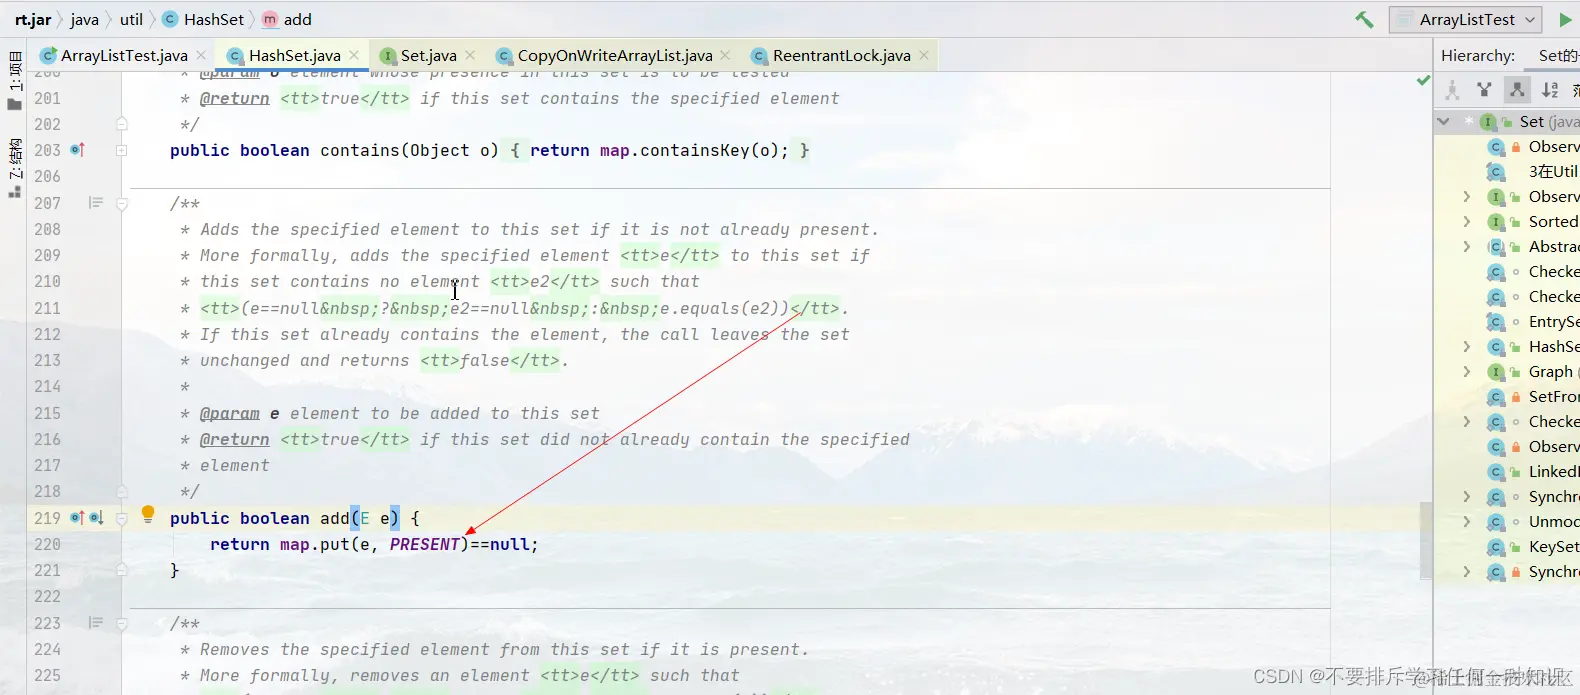Click the yellow intention lightbulb on line 219
This screenshot has width=1580, height=695.
coord(148,515)
